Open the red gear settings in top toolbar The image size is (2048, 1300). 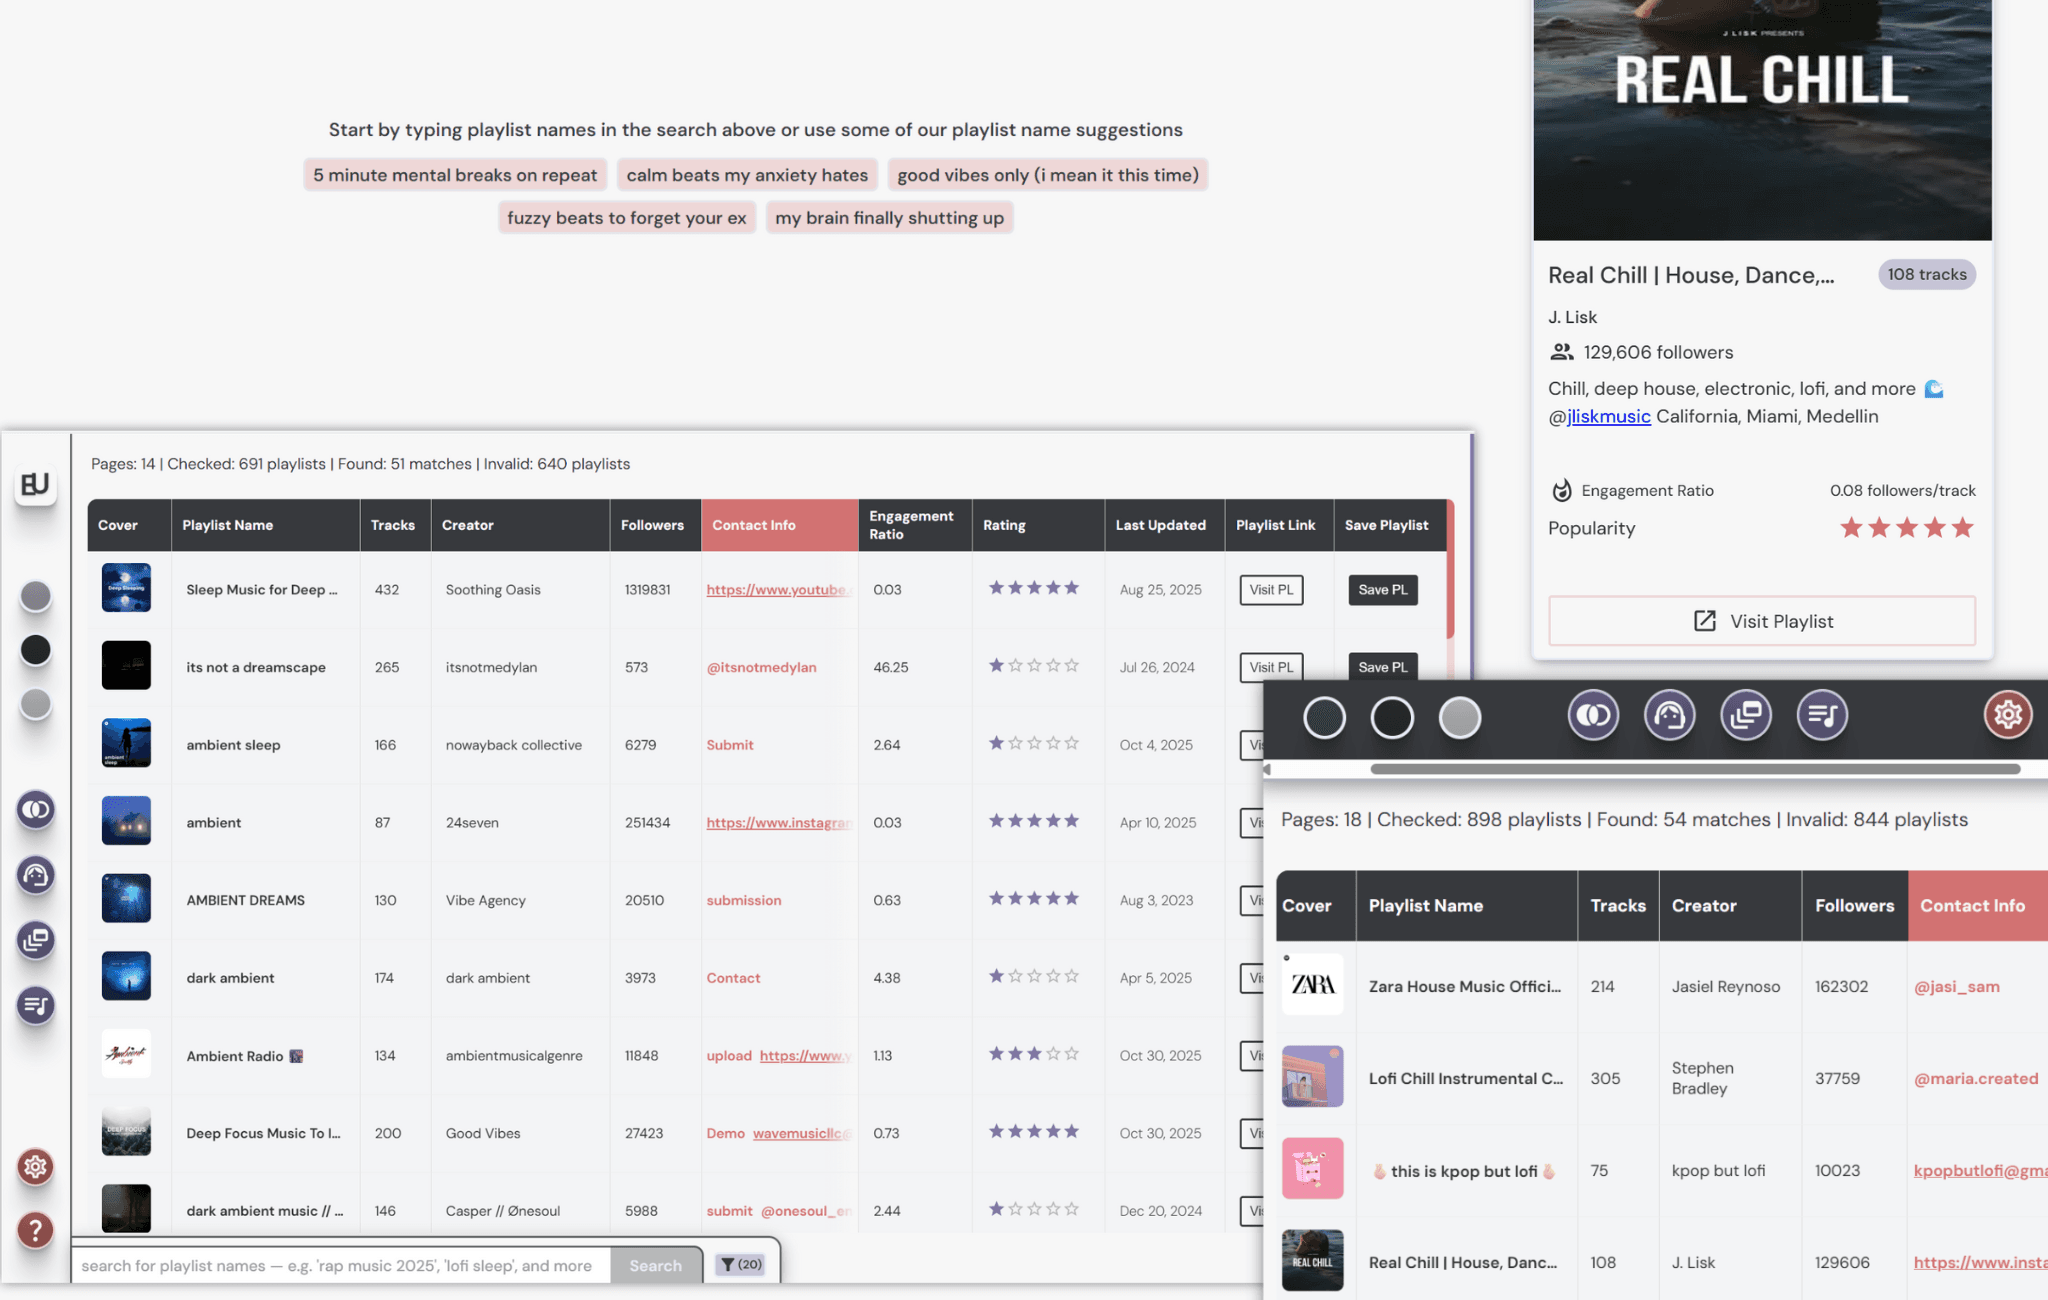coord(2007,714)
